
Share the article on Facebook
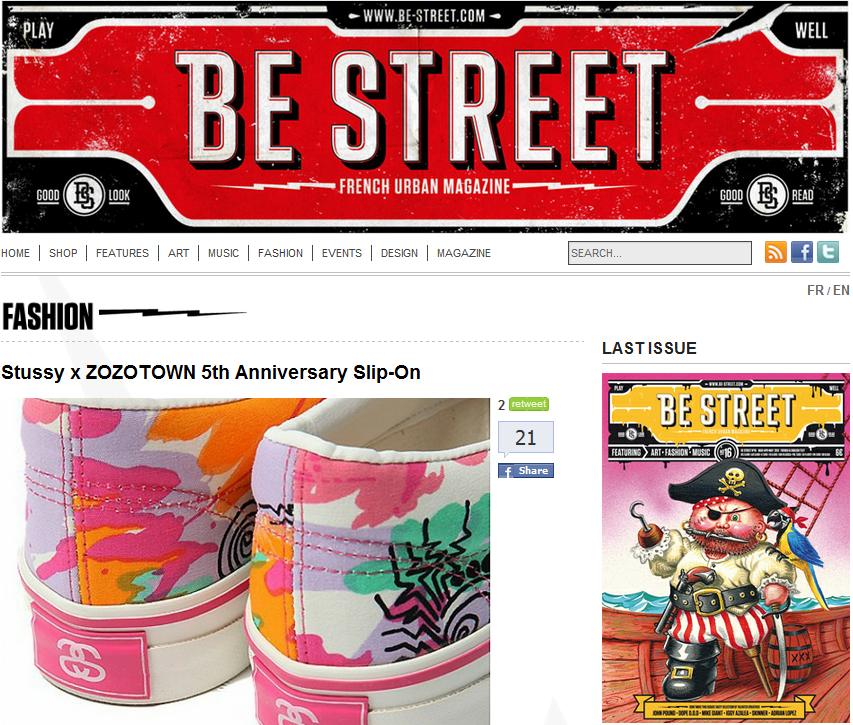tap(526, 470)
